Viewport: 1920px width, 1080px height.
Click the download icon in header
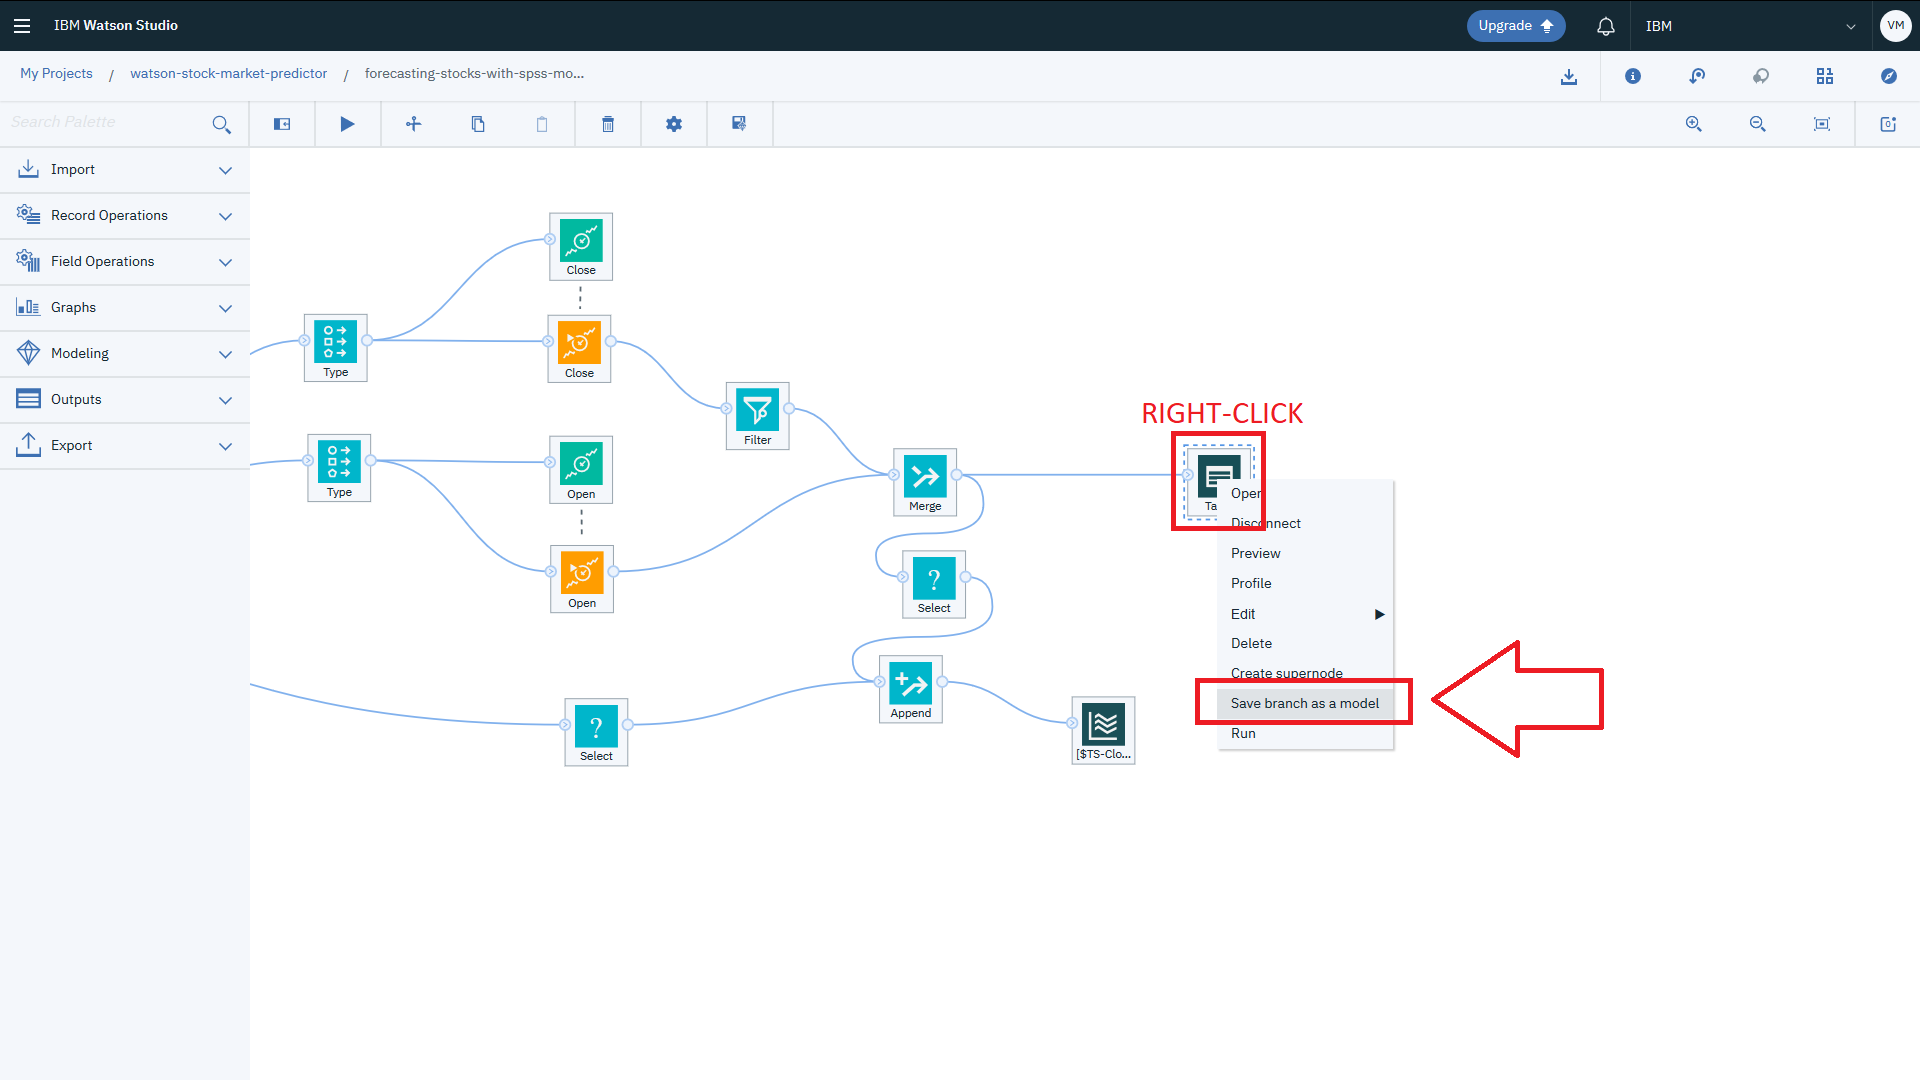coord(1568,75)
